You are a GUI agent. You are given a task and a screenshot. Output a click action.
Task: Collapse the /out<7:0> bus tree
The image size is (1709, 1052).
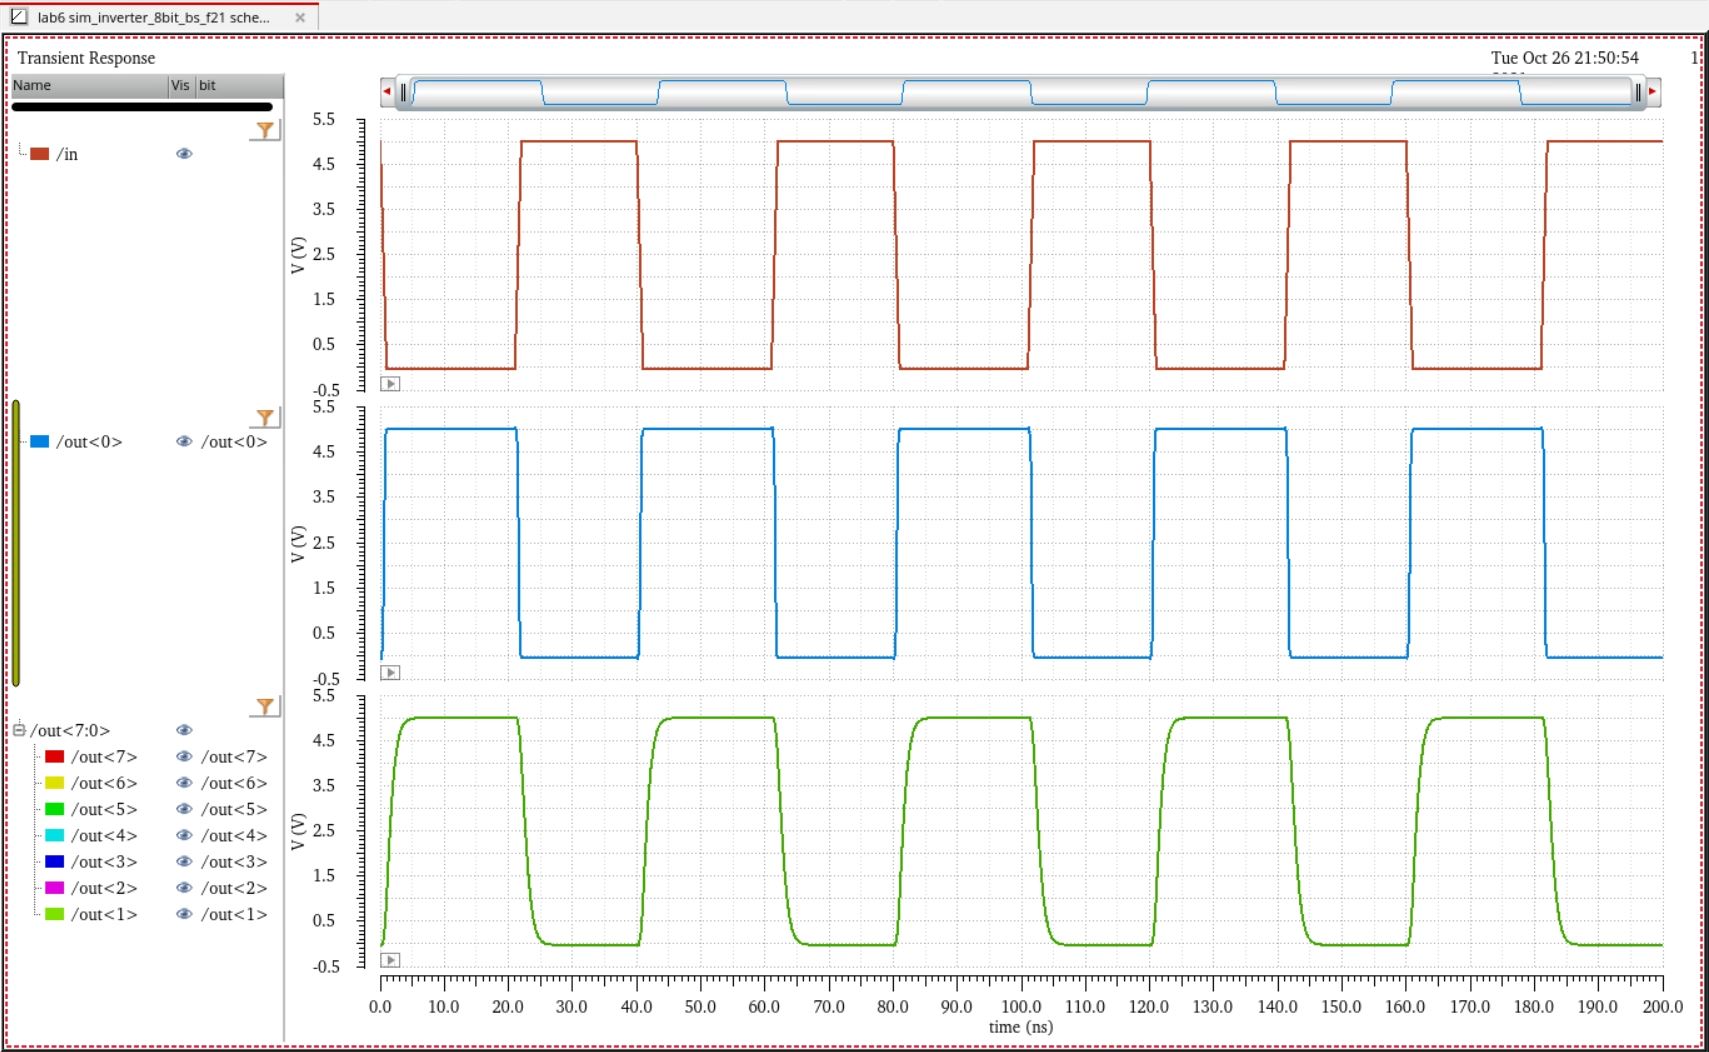[19, 730]
